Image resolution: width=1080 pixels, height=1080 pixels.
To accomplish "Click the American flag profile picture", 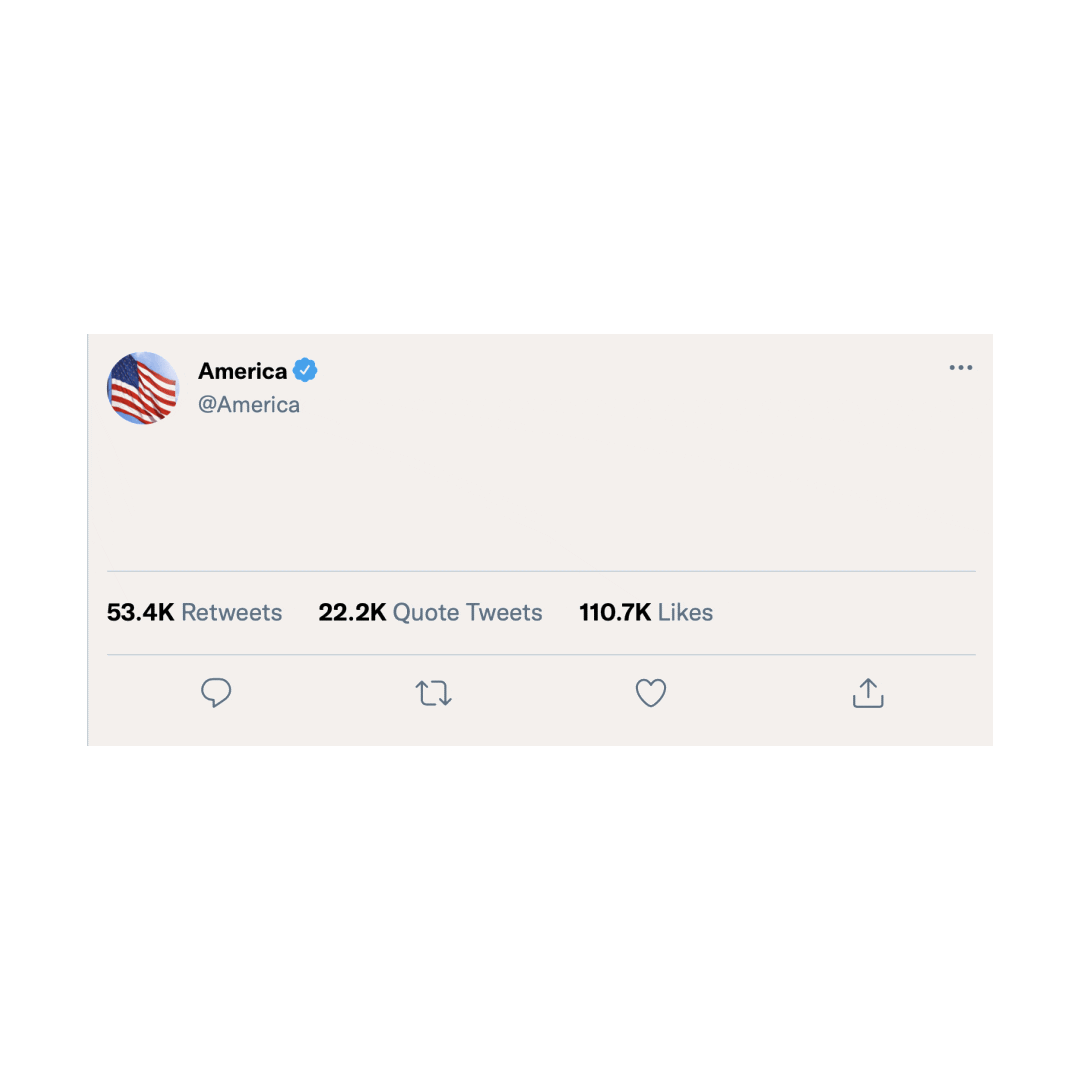I will tap(143, 388).
